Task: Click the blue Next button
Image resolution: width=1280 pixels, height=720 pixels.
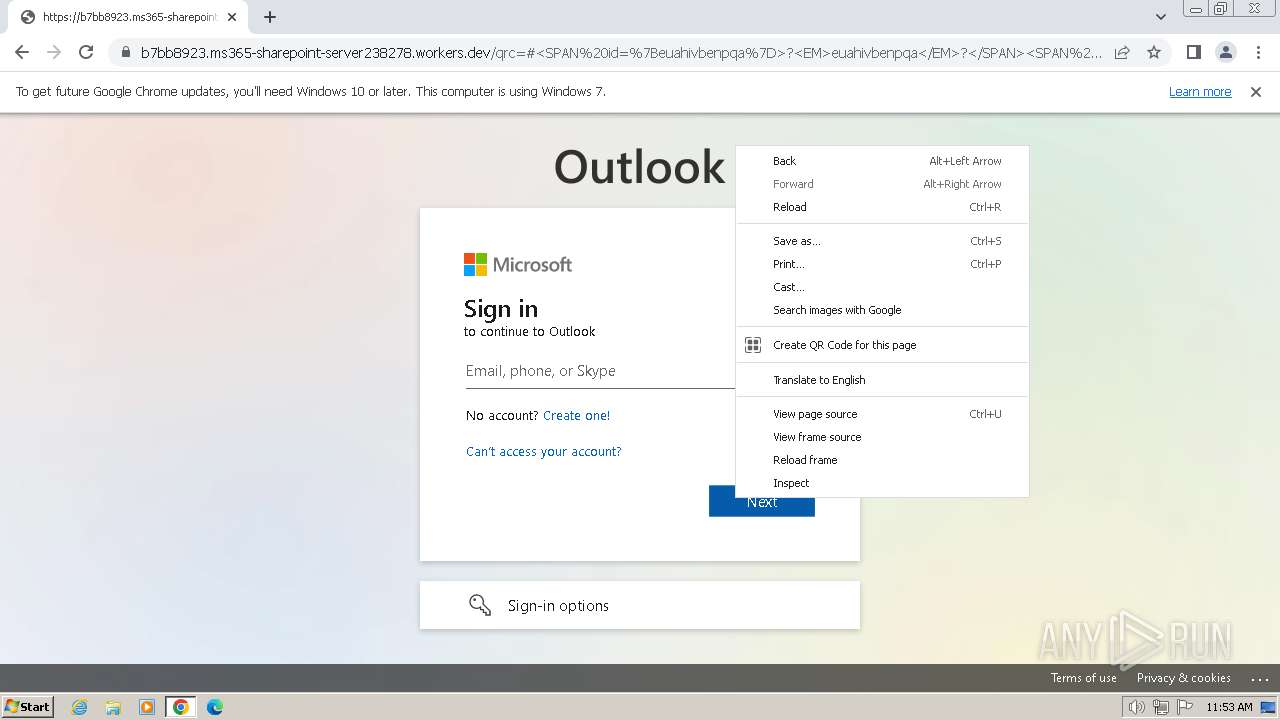Action: [x=762, y=502]
